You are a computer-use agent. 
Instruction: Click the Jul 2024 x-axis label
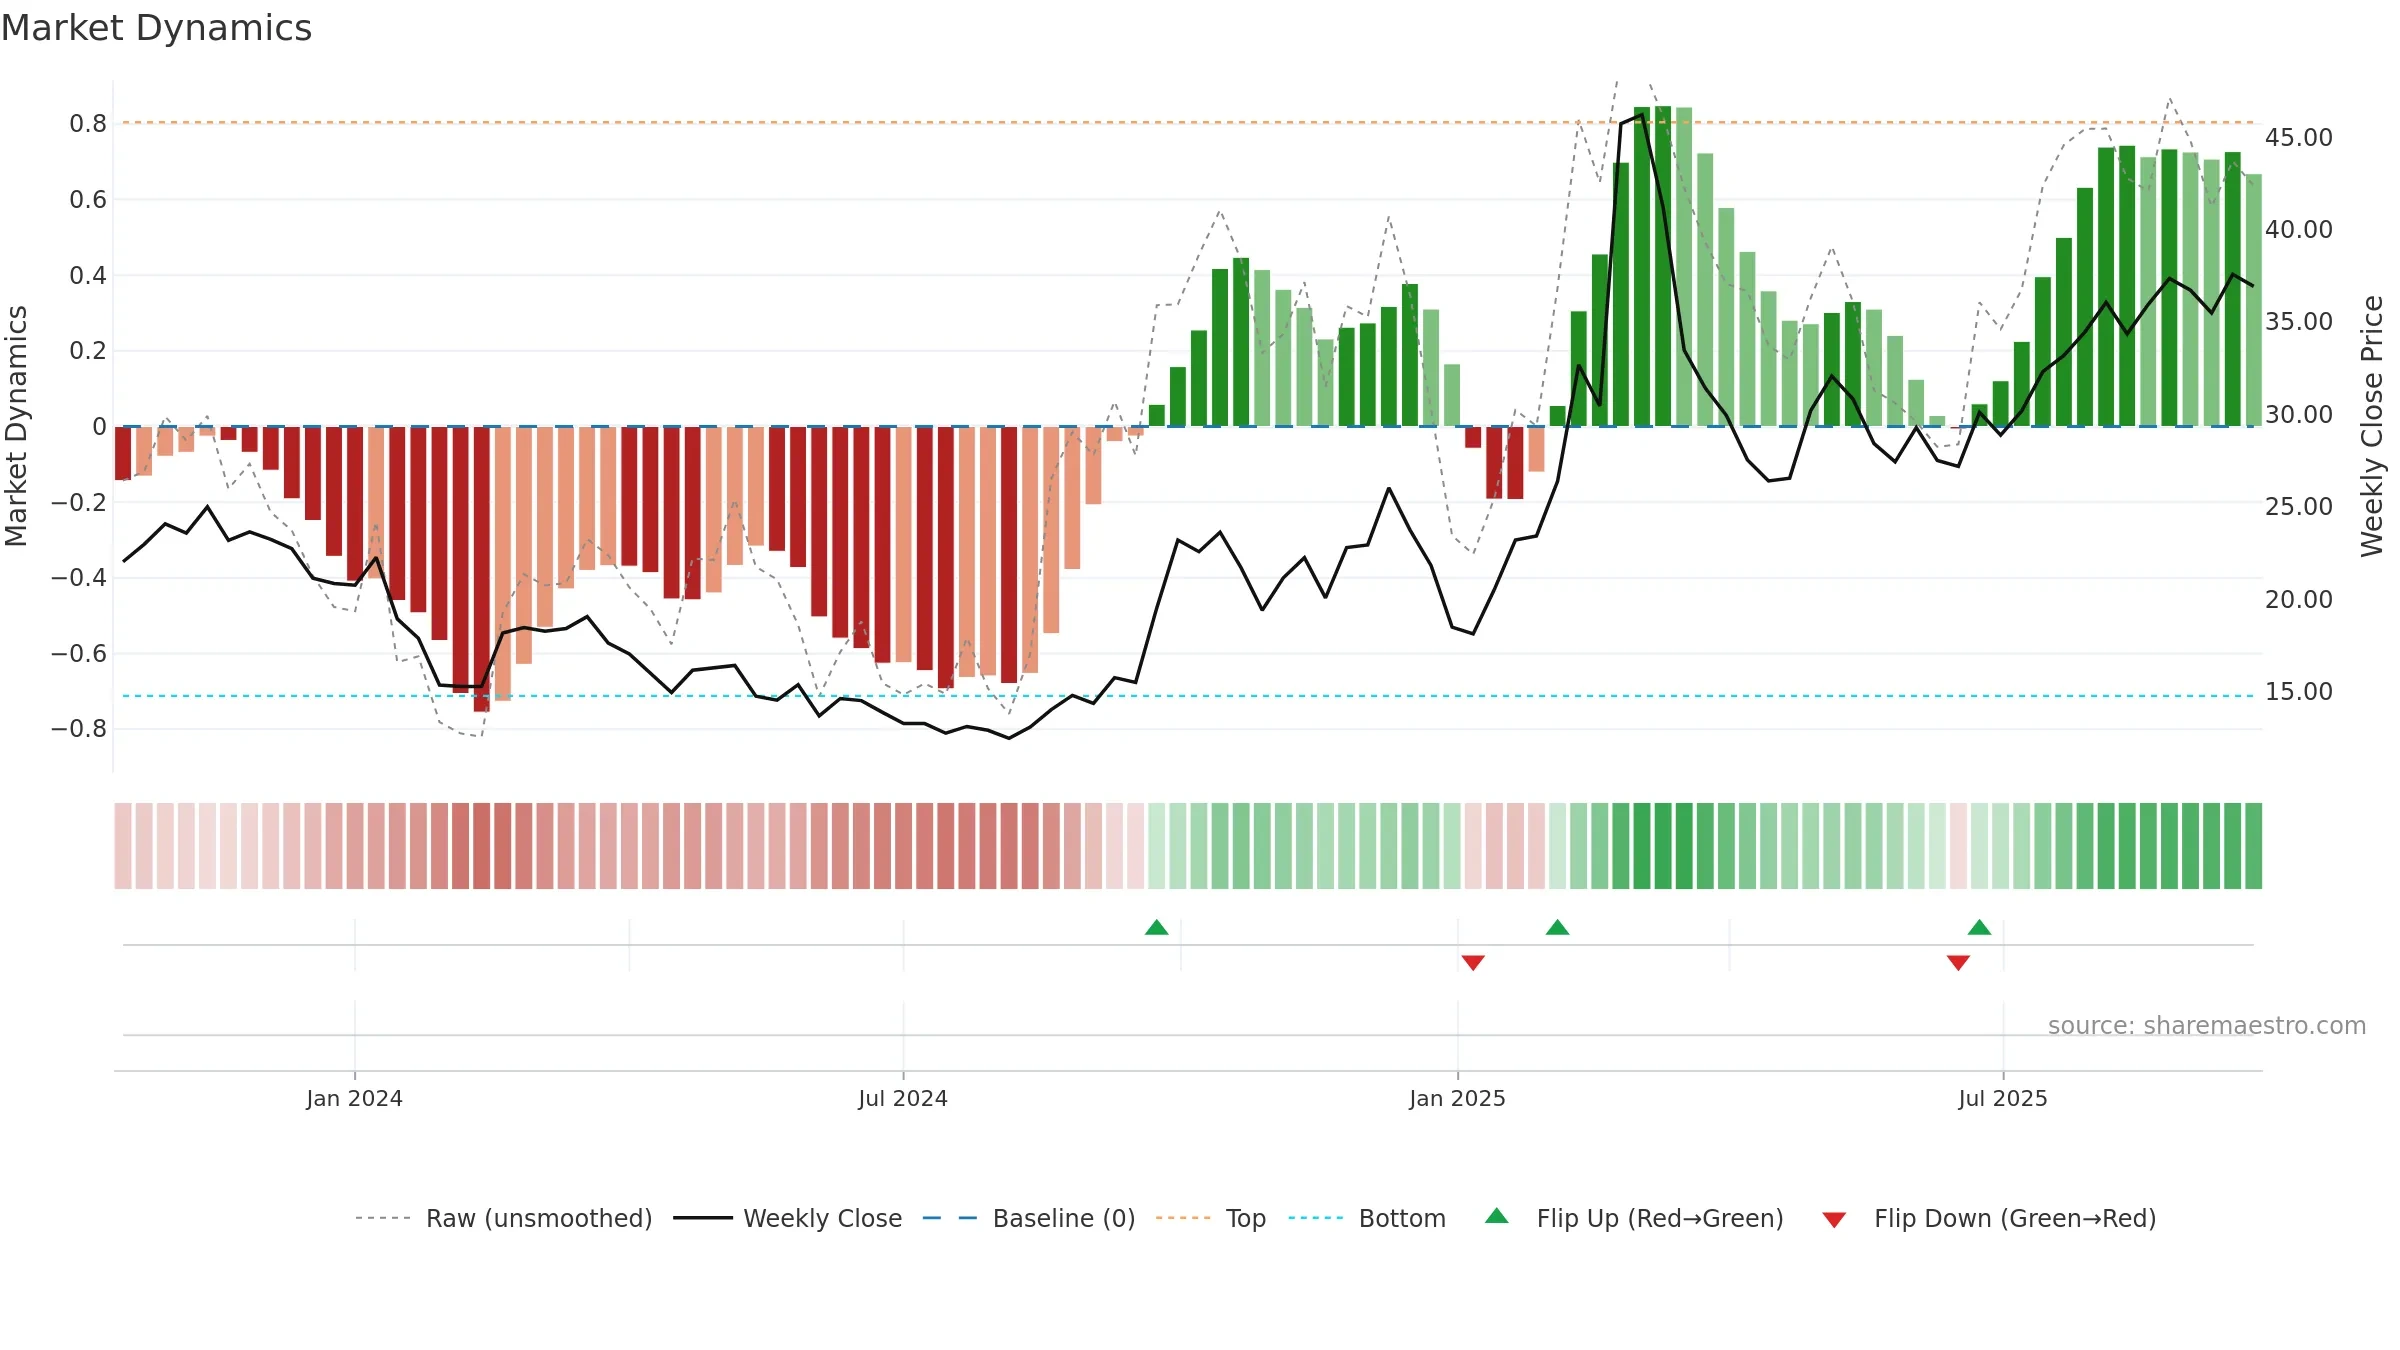click(903, 1099)
